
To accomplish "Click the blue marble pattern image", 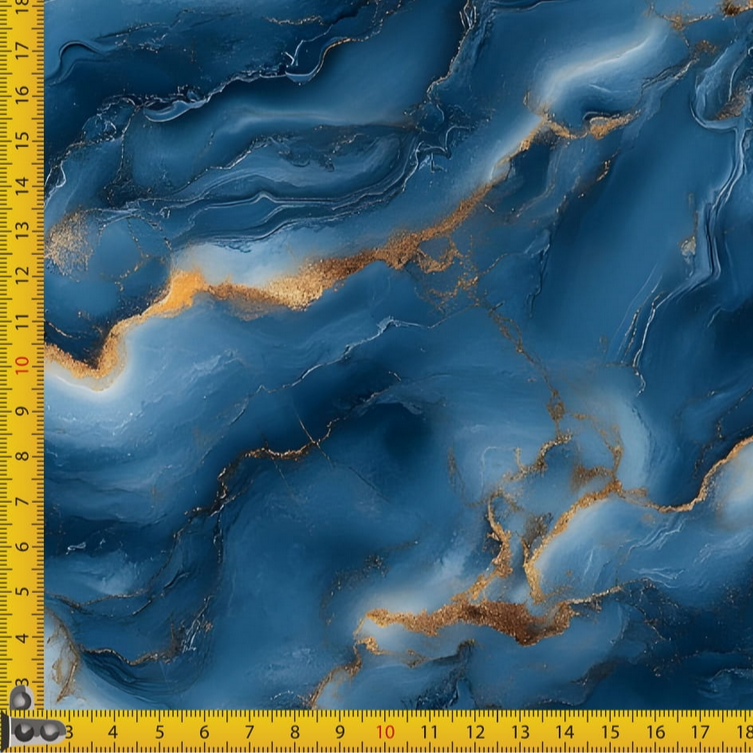I will (x=400, y=350).
